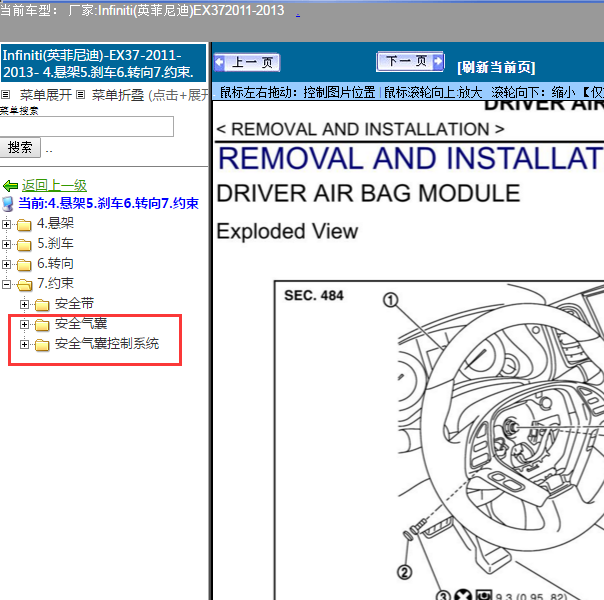604x600 pixels.
Task: Expand the 5.刹车 tree node
Action: click(6, 244)
